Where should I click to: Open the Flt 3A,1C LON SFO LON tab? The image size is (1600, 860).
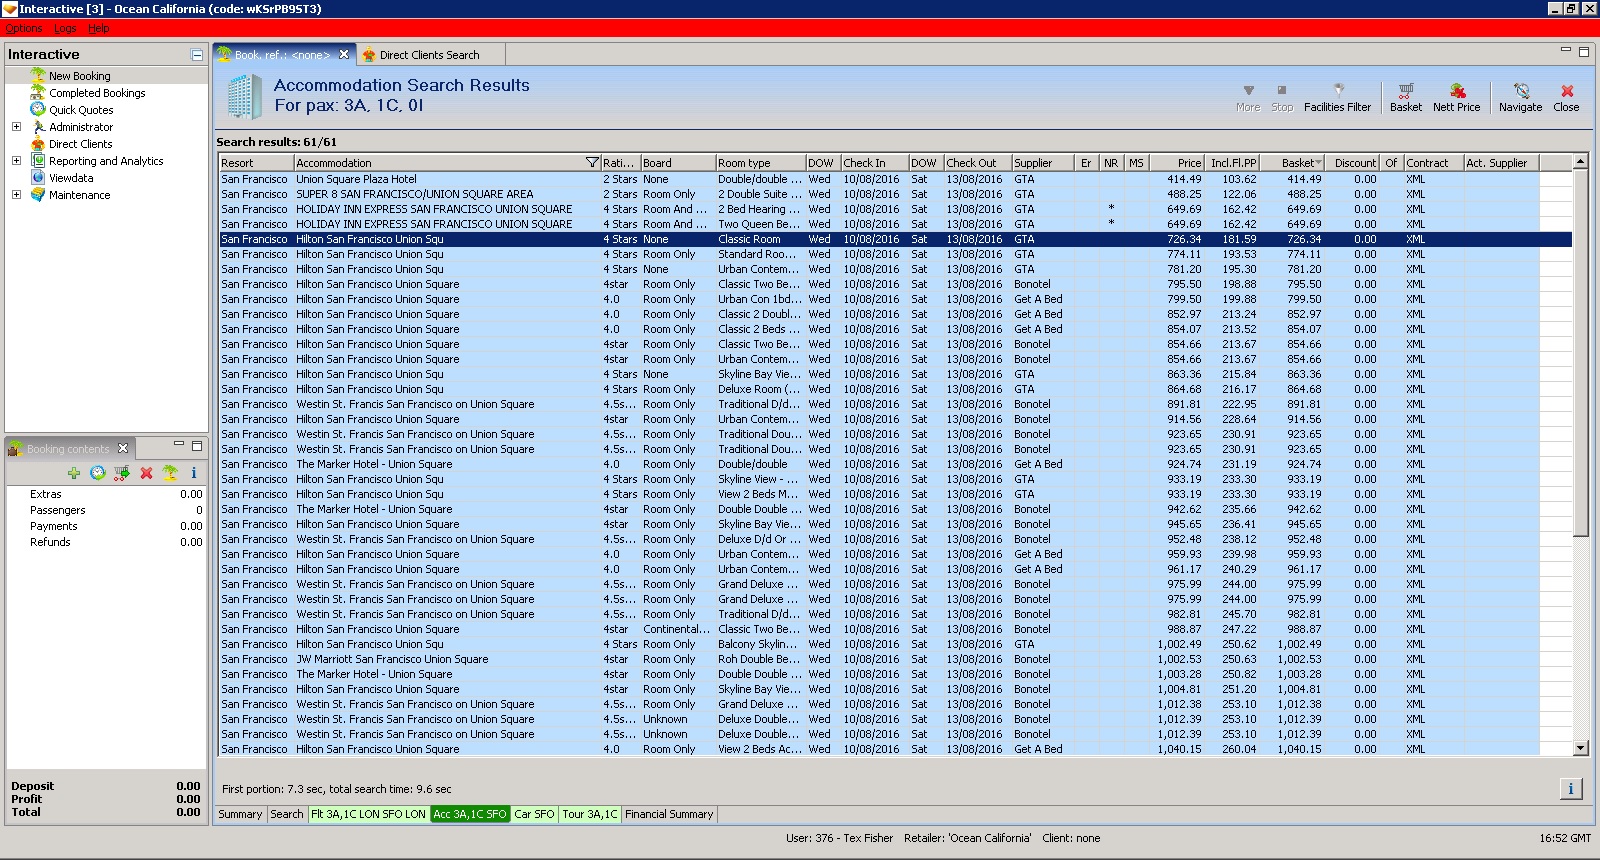[368, 814]
